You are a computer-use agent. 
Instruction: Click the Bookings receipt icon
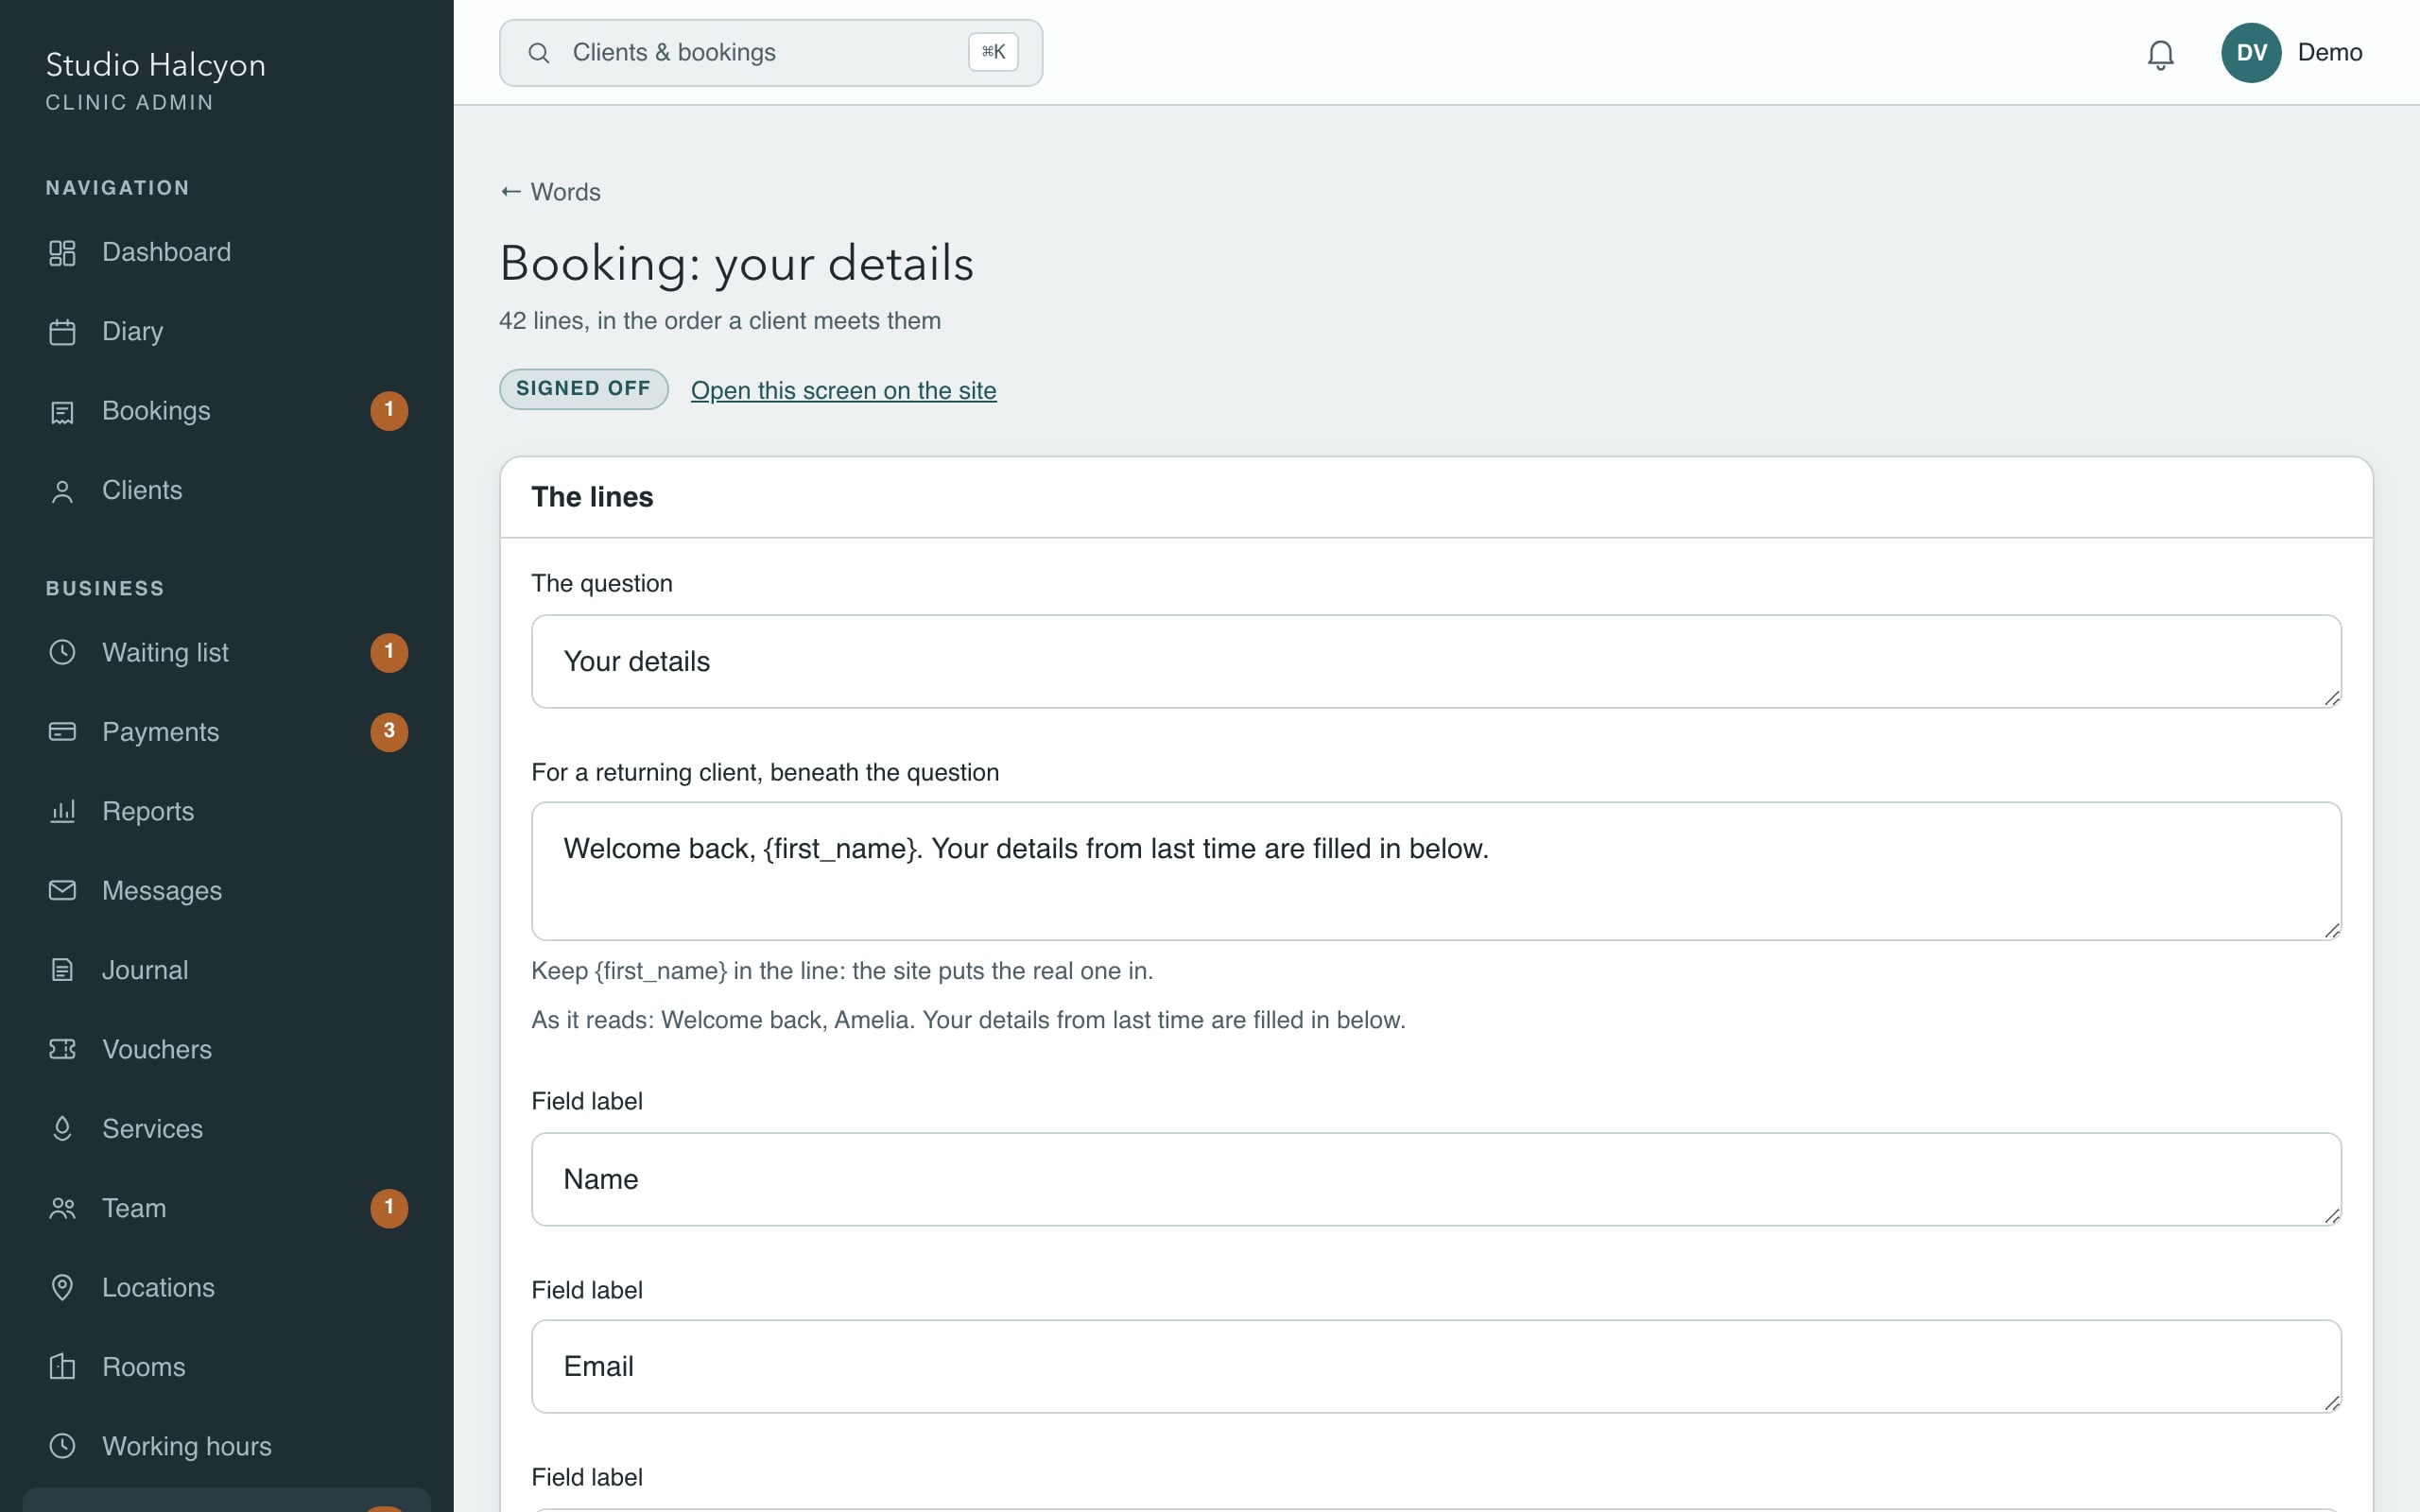[62, 412]
